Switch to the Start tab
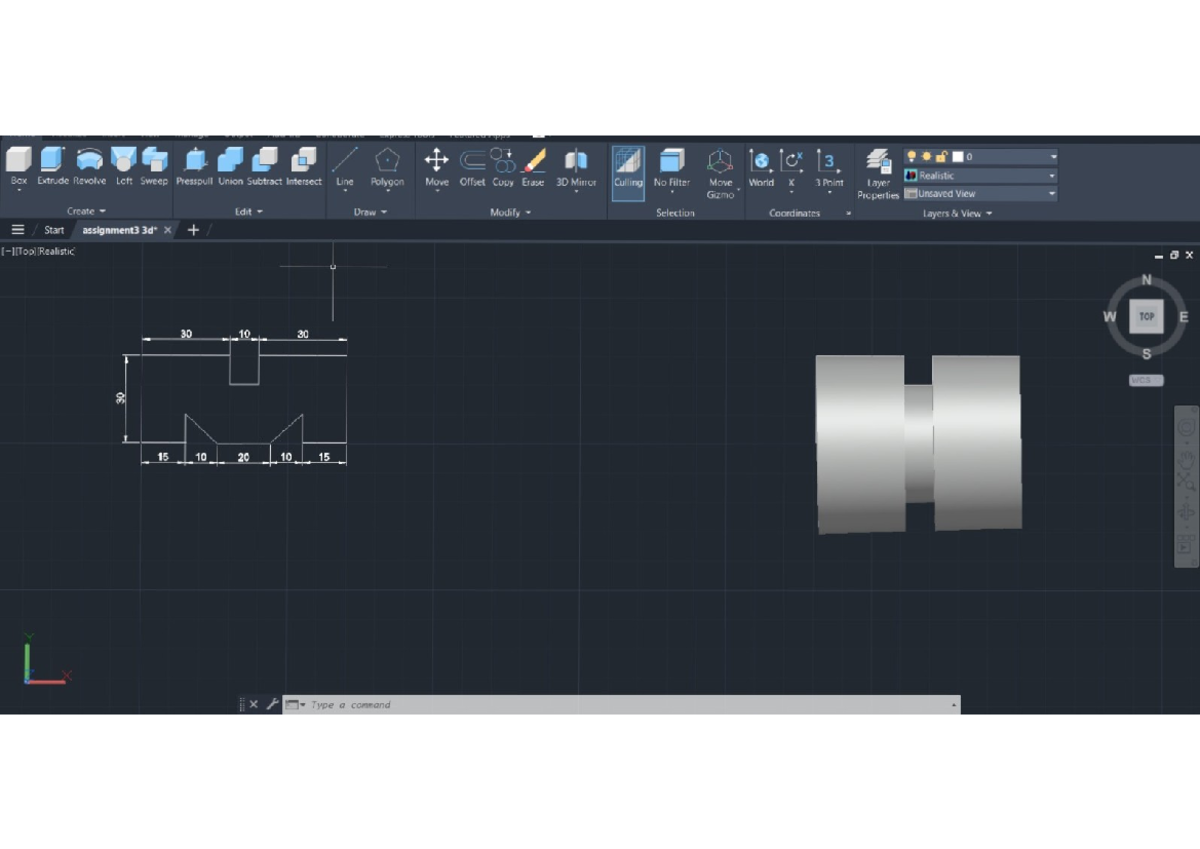 [54, 230]
